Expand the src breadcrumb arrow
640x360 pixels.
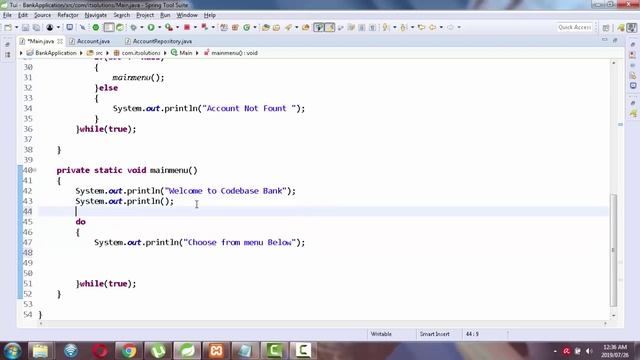107,53
